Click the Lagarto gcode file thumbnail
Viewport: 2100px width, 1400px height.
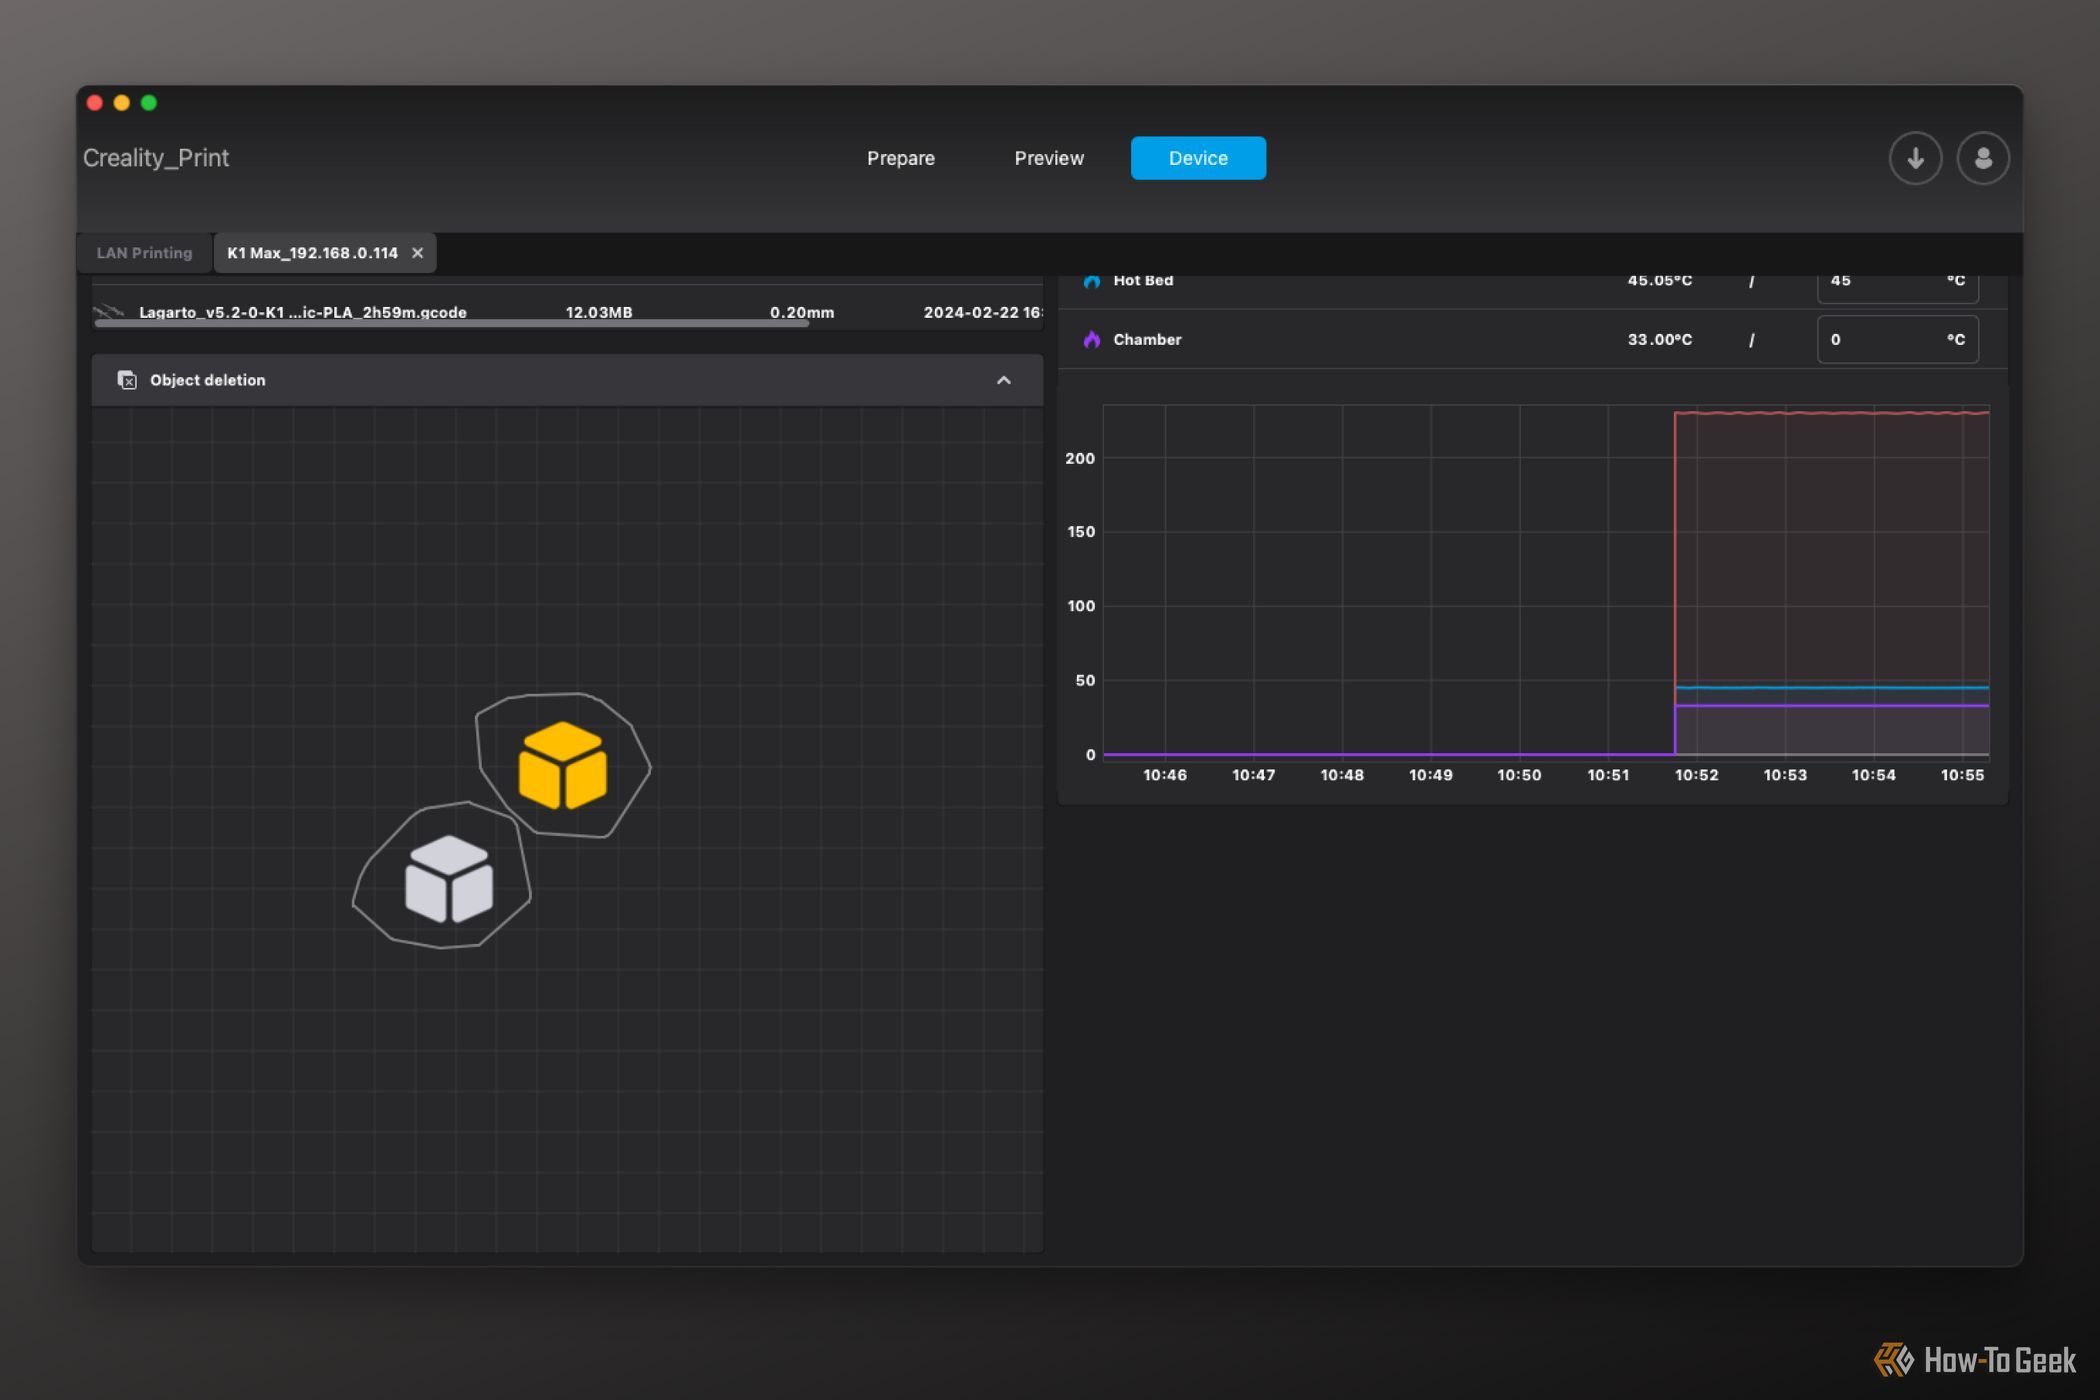[109, 312]
